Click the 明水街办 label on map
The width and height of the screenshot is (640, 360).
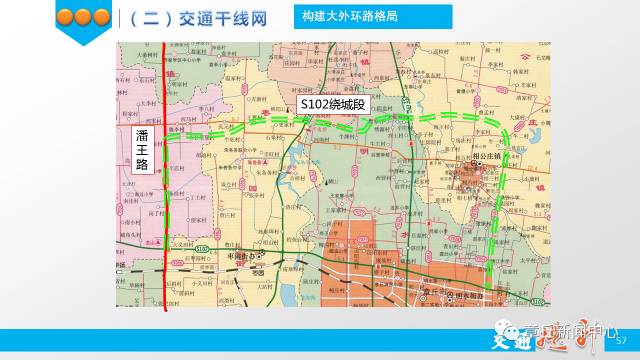pyautogui.click(x=469, y=295)
